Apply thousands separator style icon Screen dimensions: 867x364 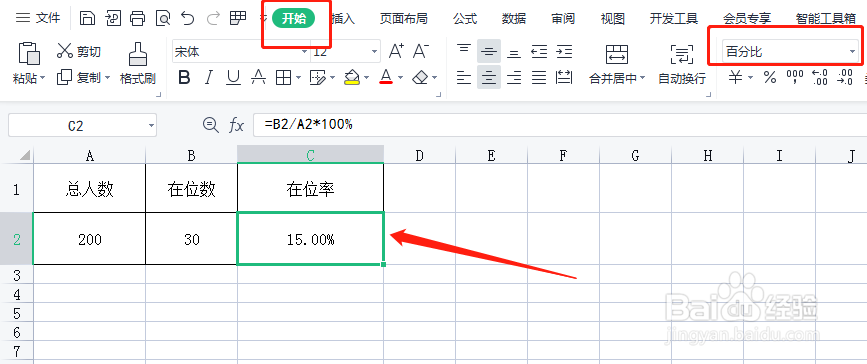[795, 77]
